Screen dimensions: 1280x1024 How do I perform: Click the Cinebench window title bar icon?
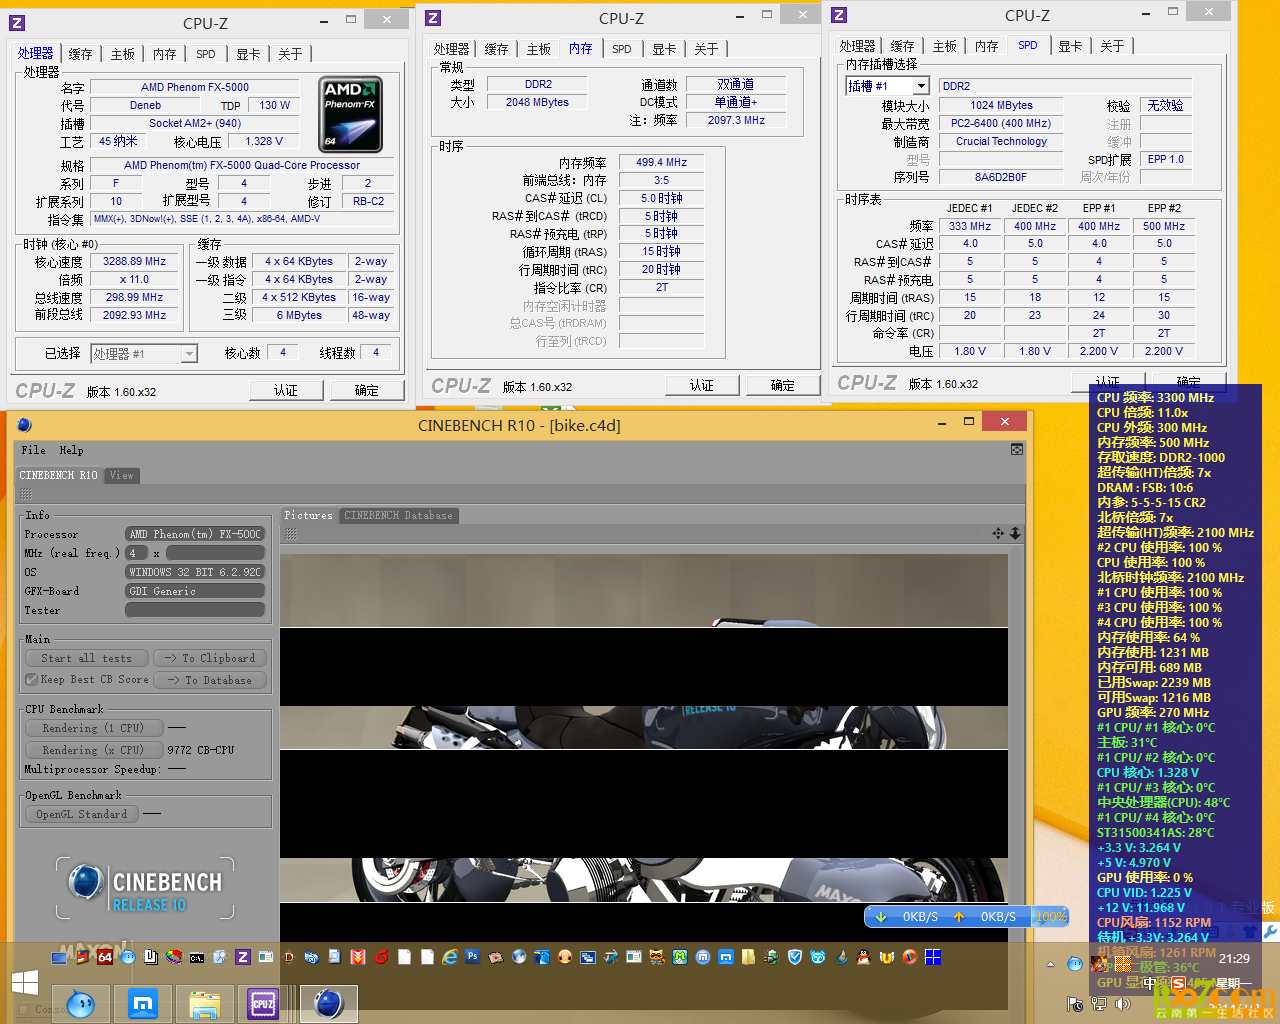[25, 425]
